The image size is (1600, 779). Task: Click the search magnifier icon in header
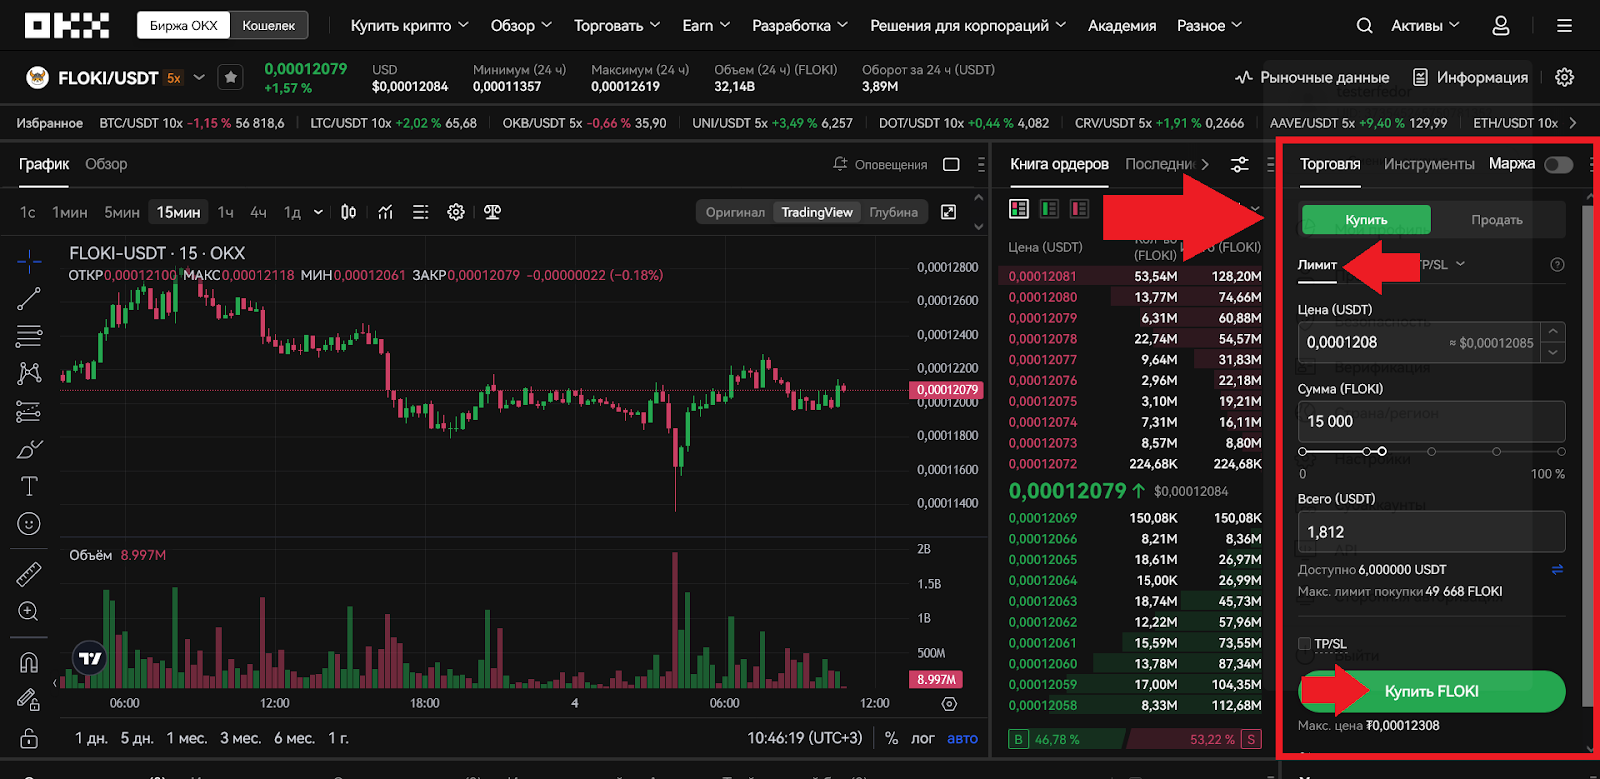coord(1364,26)
